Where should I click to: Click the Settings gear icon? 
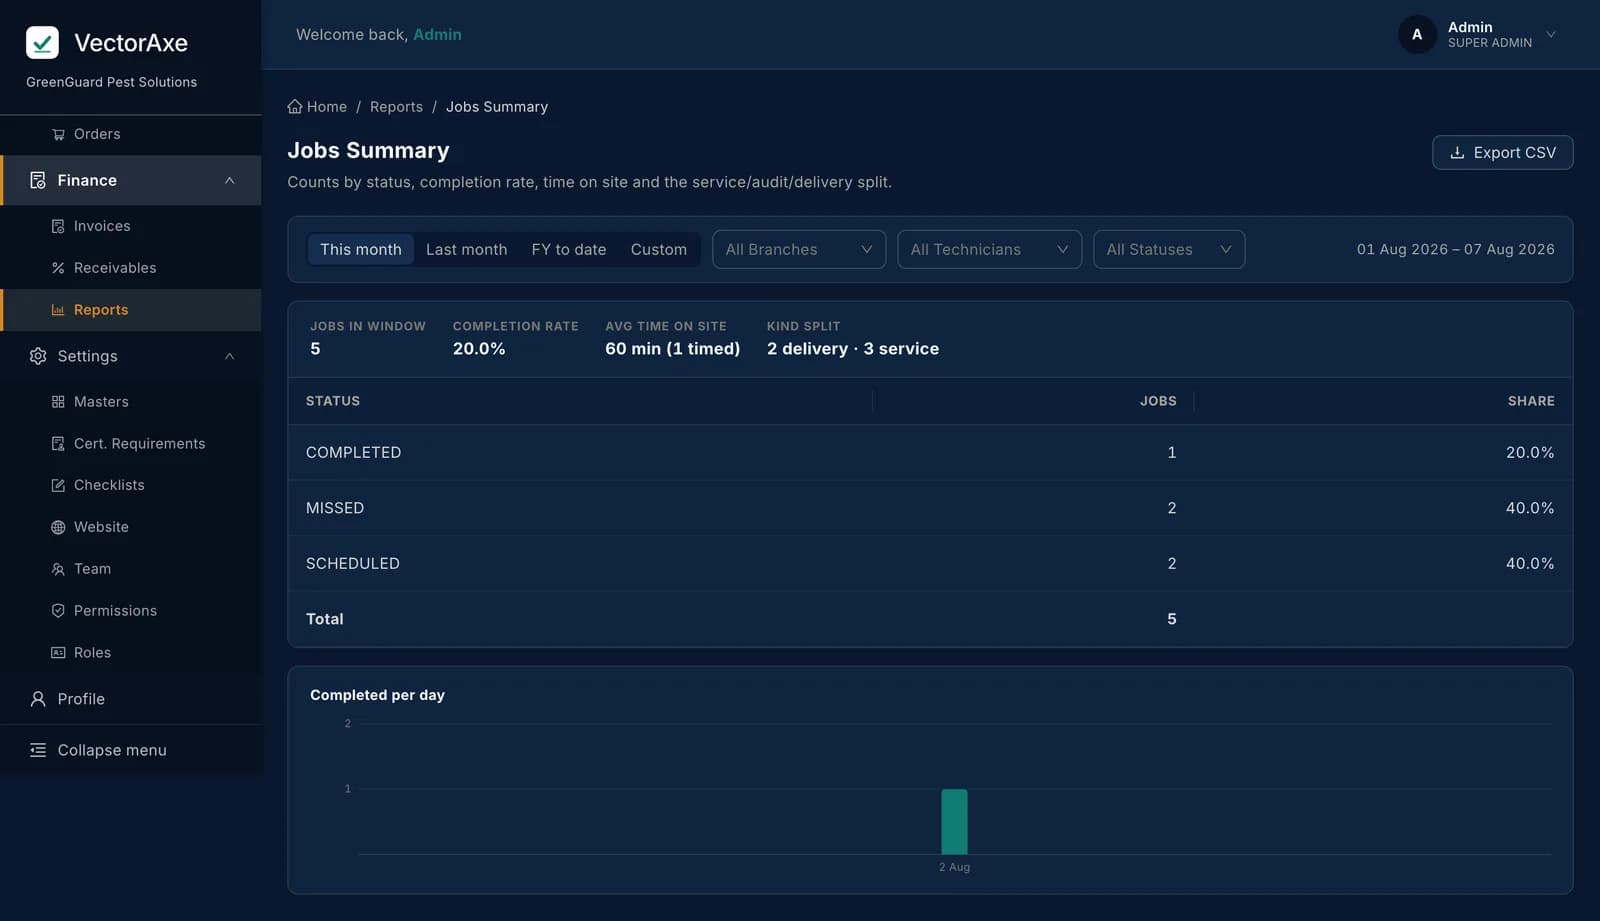[38, 356]
